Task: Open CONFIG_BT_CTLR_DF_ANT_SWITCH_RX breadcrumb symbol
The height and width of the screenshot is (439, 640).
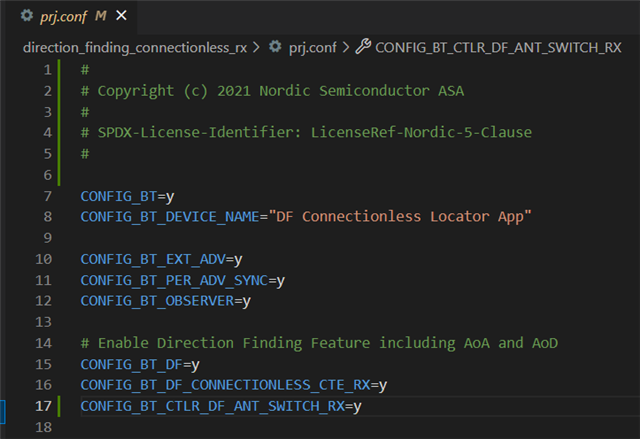Action: click(498, 48)
